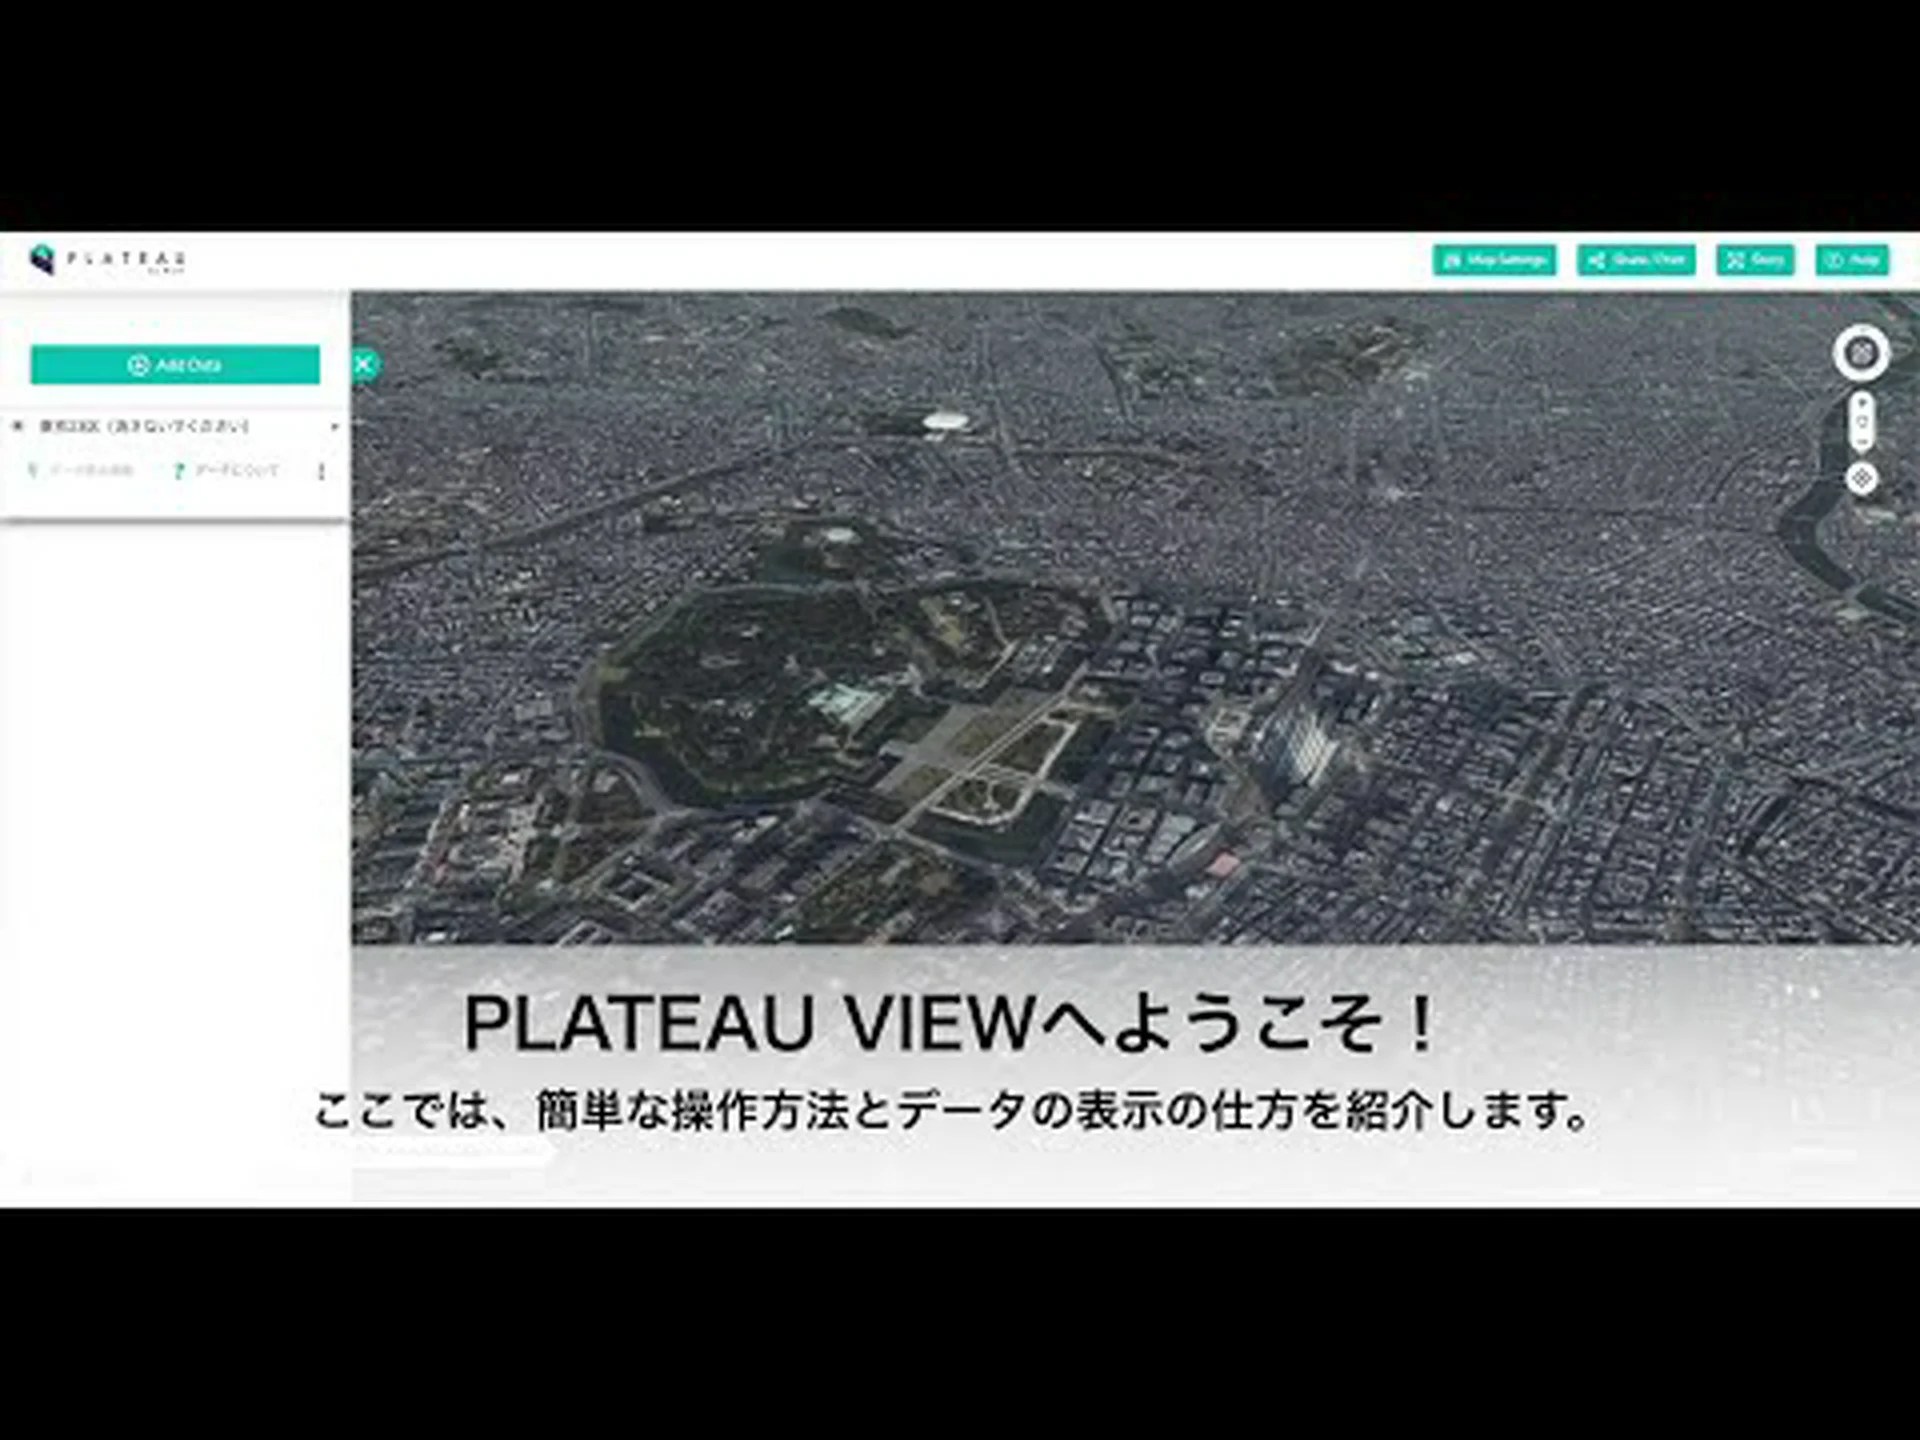Viewport: 1920px width, 1440px height.
Task: Click the diamond grid icon below the zoom controls
Action: [1861, 479]
